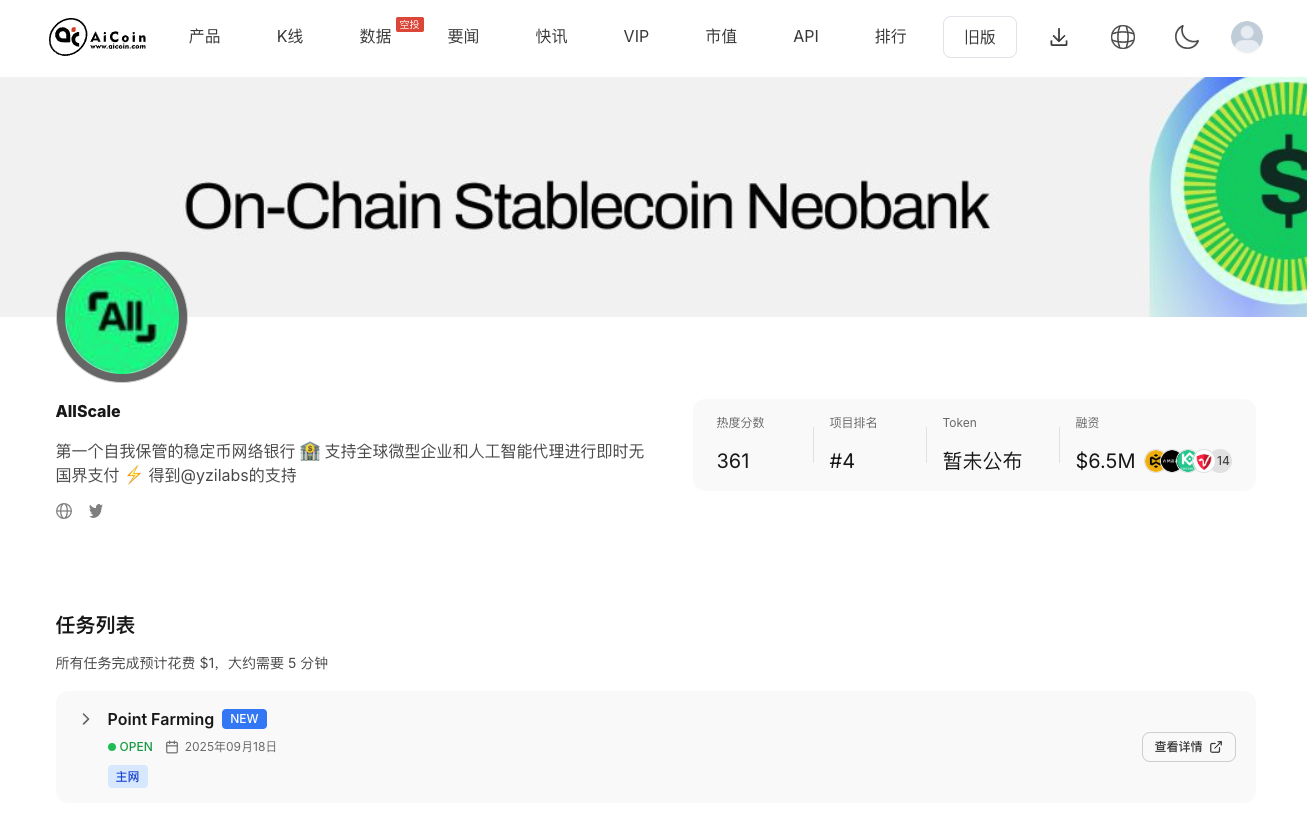Toggle dark mode with the moon icon
Viewport: 1307px width, 836px height.
1186,37
